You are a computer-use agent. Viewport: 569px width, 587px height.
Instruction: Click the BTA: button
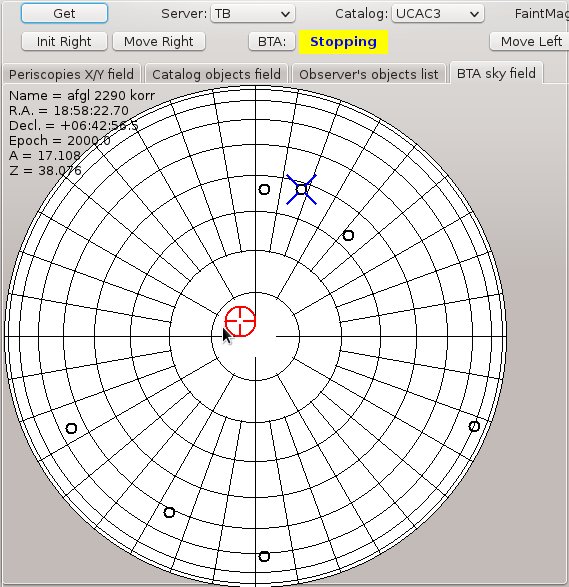coord(272,41)
